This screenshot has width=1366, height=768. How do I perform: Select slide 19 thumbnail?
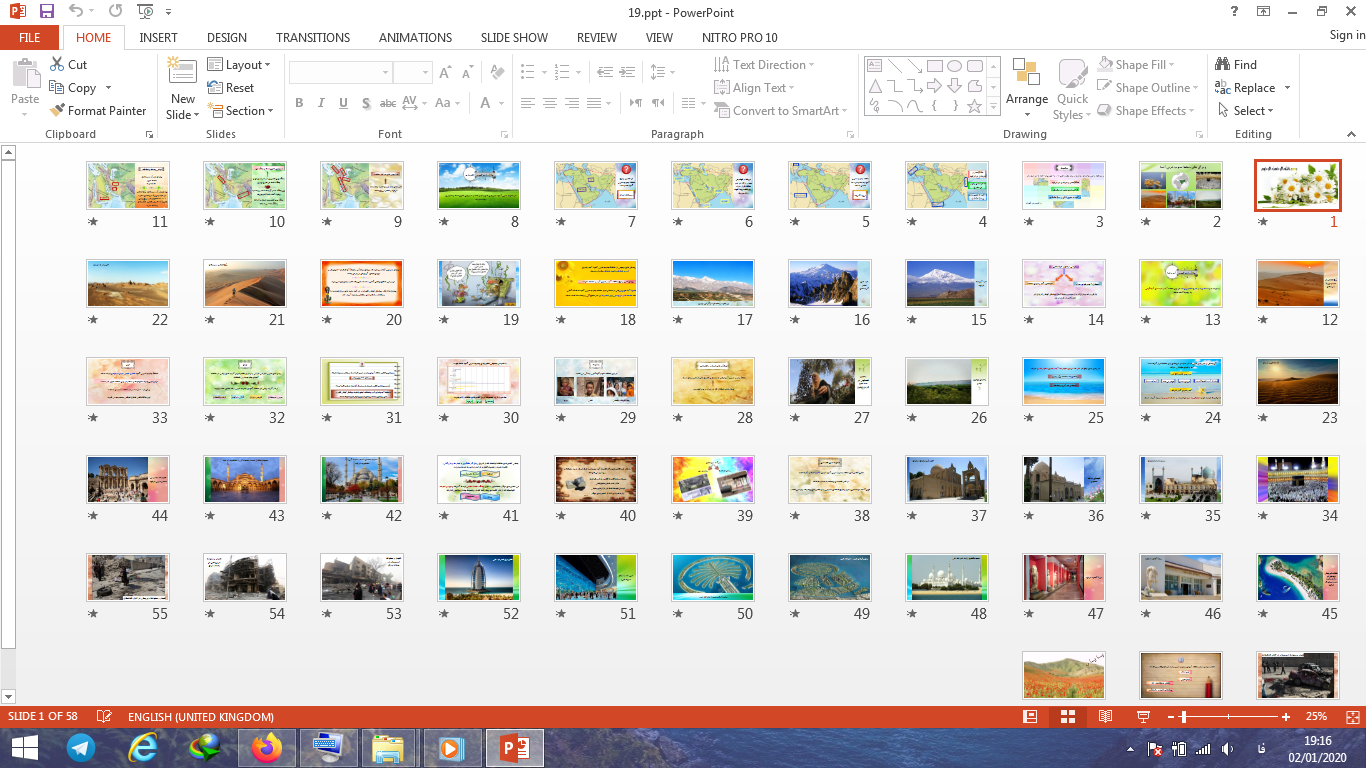[x=479, y=283]
